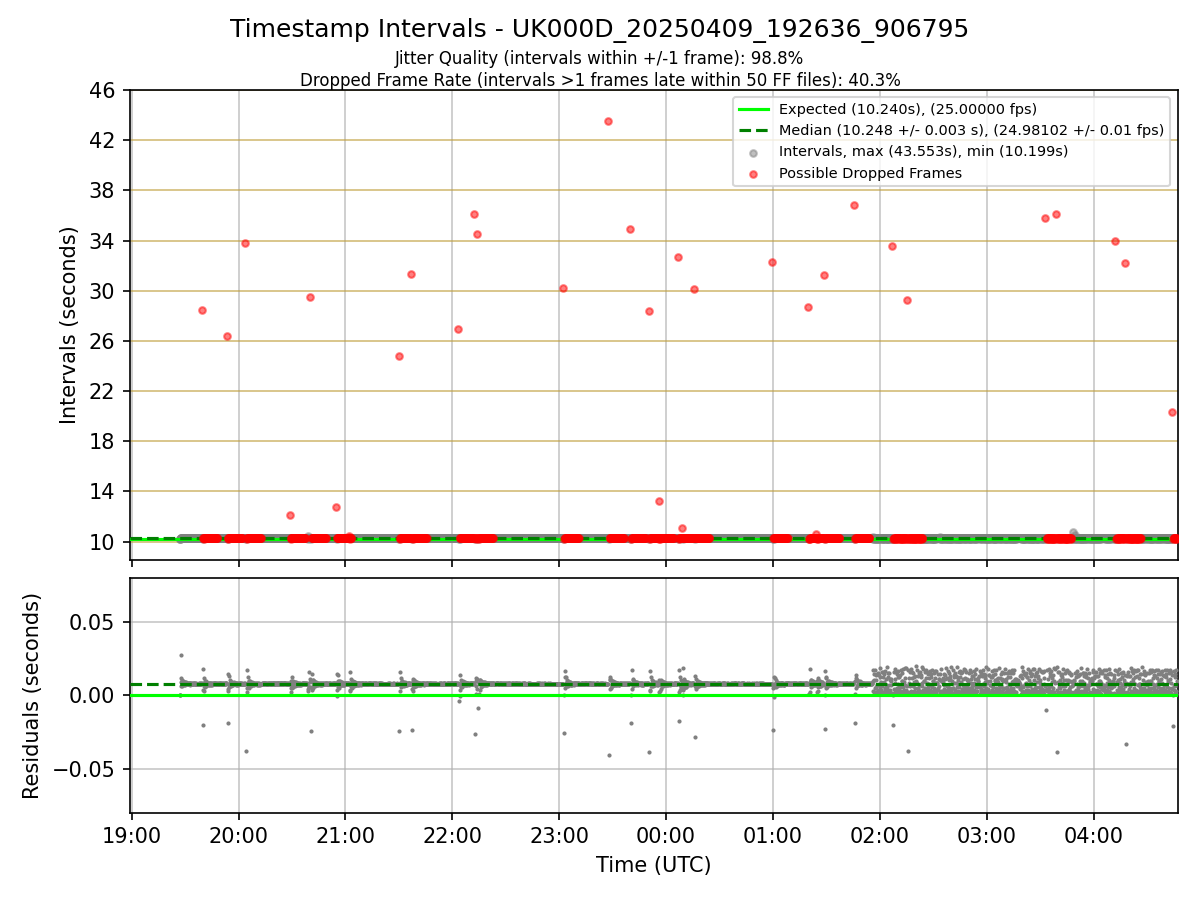Click legend entry 'Possible Dropped Frames'
The image size is (1200, 900).
[x=870, y=173]
